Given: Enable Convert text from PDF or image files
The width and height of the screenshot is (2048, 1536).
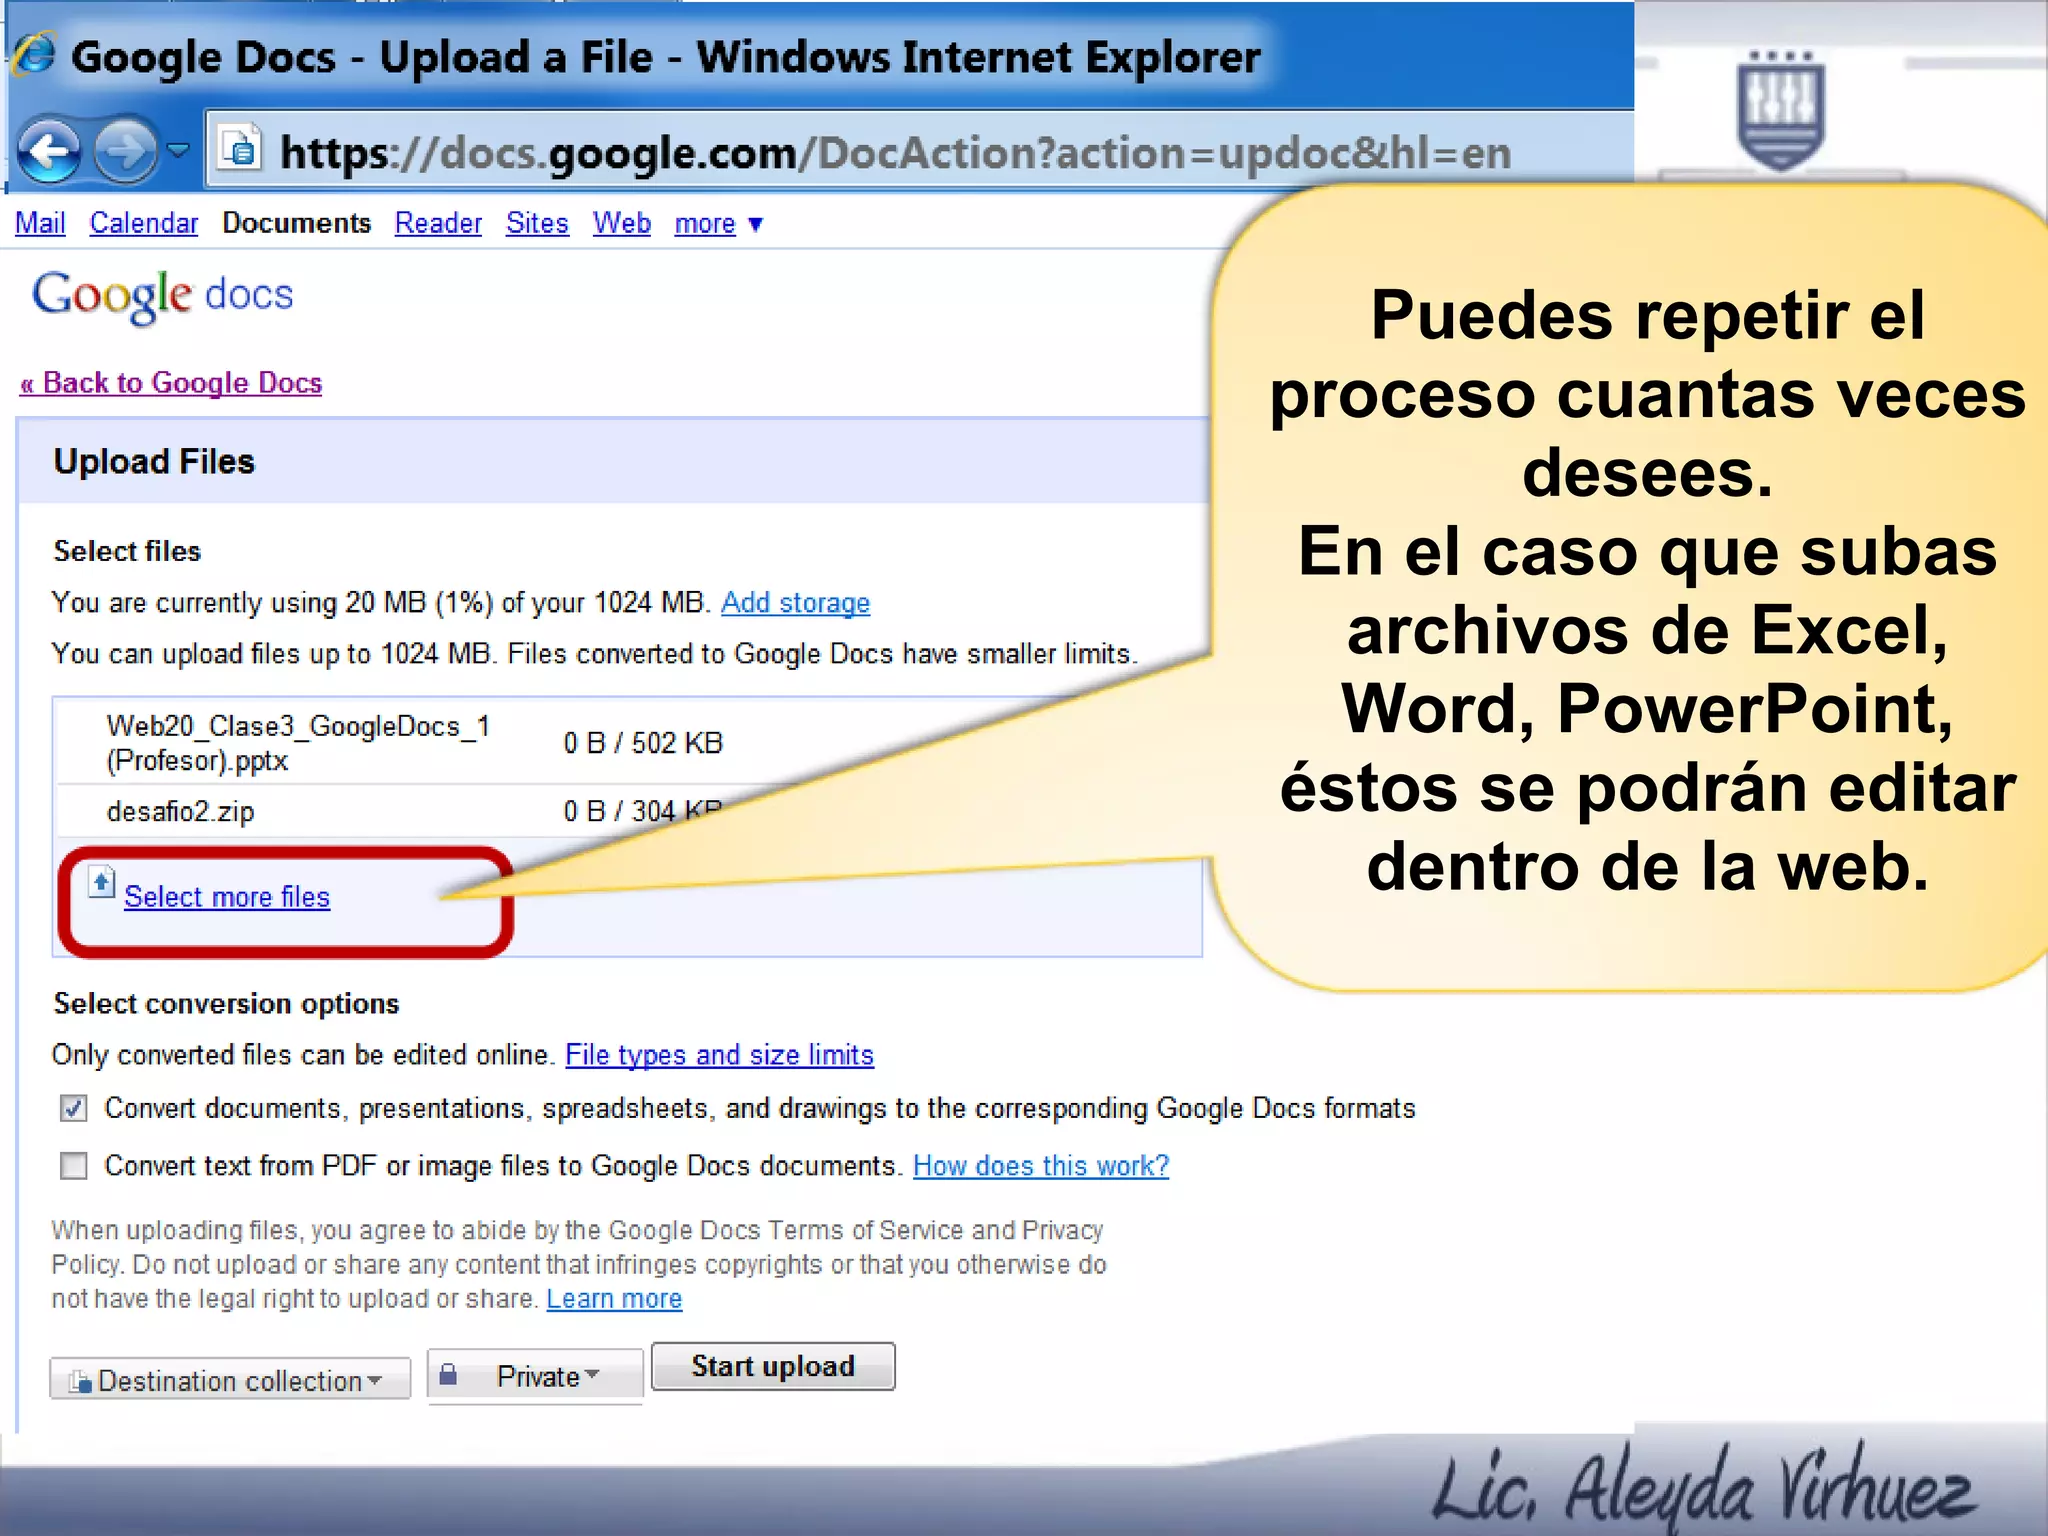Looking at the screenshot, I should (74, 1166).
